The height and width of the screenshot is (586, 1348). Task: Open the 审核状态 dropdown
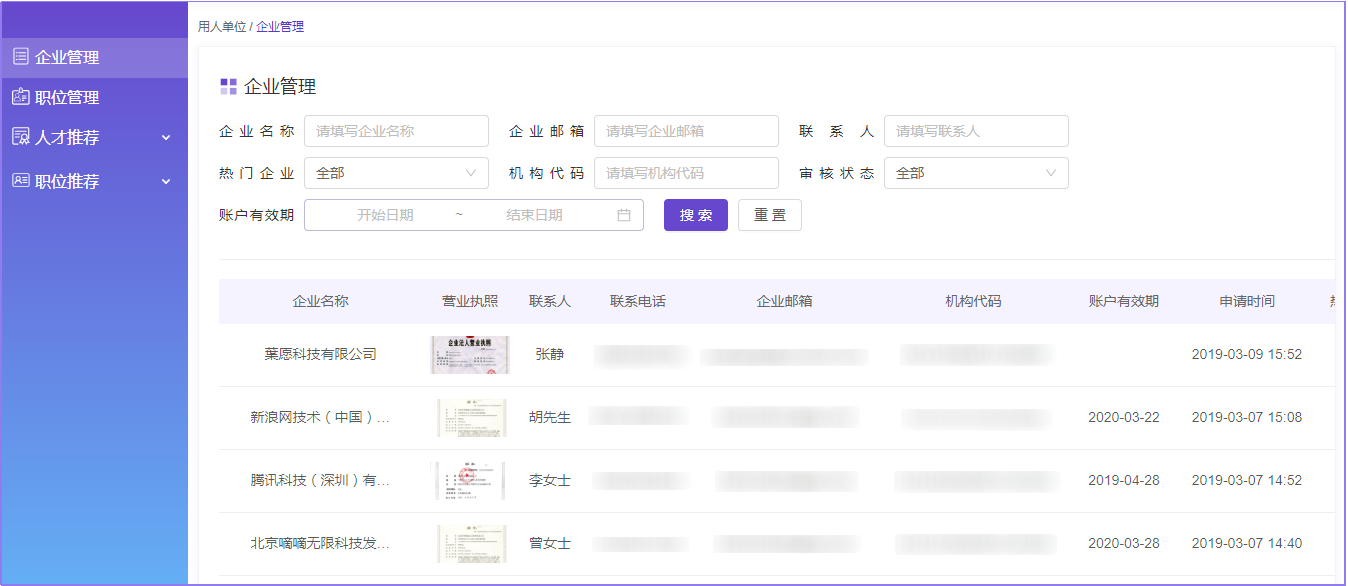tap(976, 173)
